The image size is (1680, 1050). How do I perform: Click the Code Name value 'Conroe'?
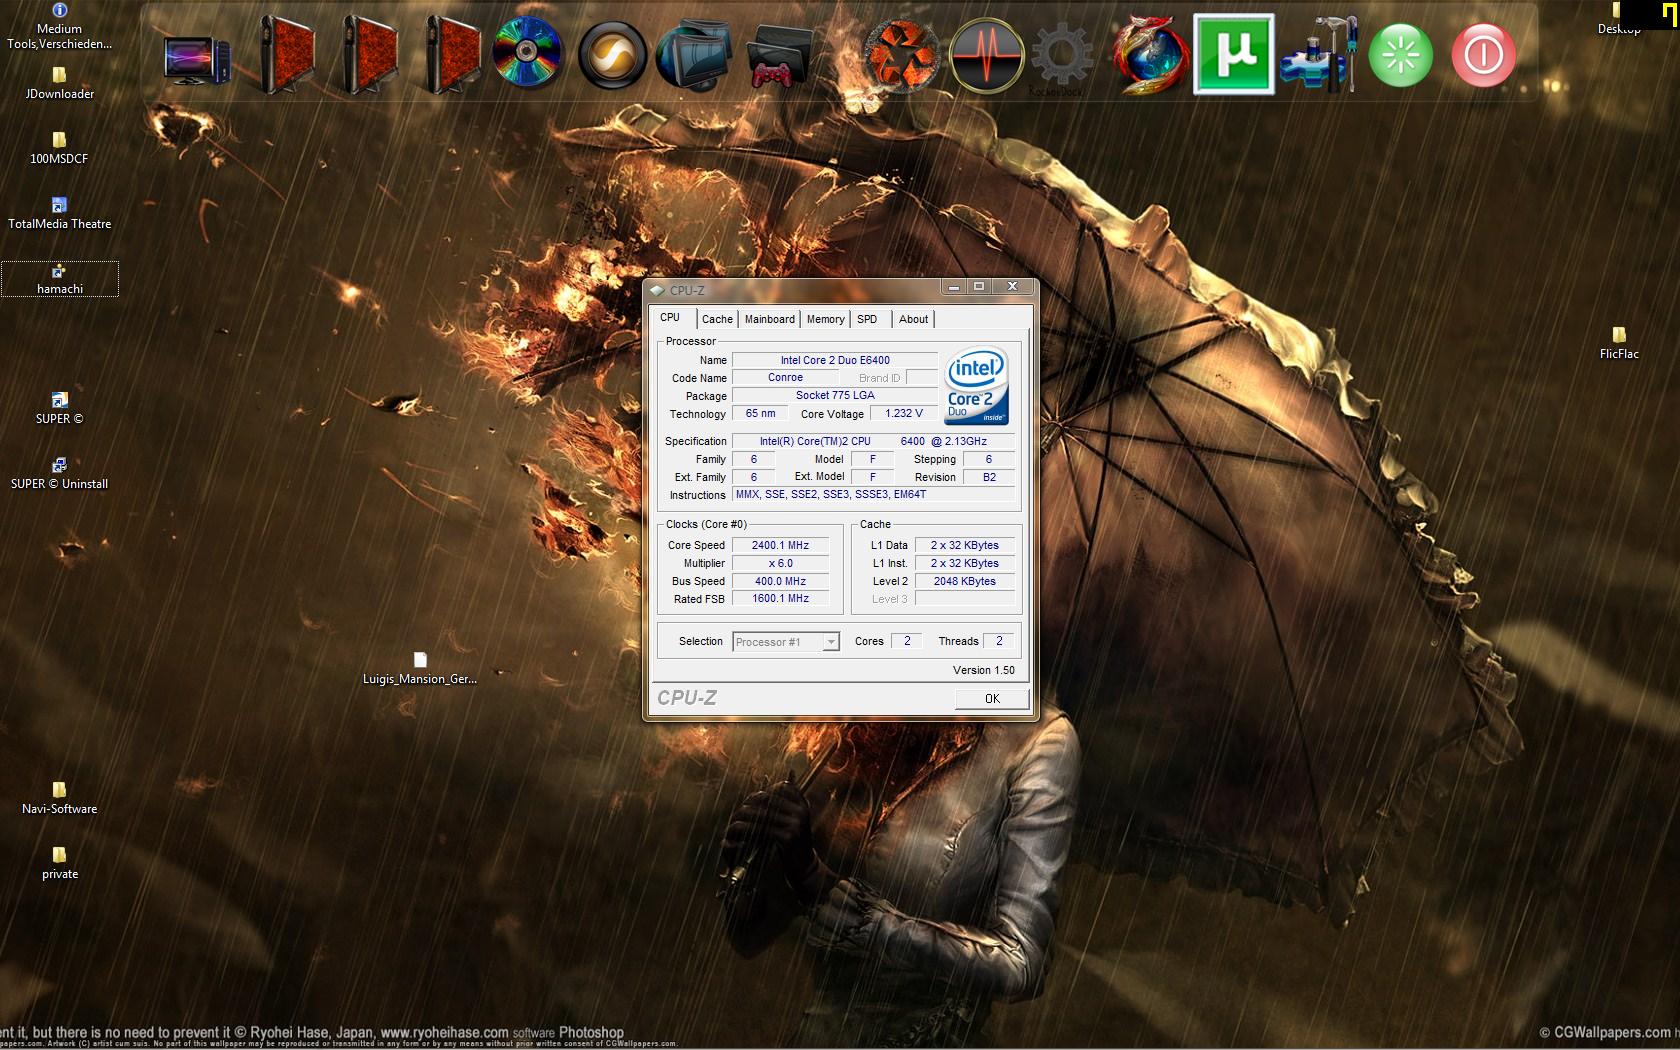[785, 378]
